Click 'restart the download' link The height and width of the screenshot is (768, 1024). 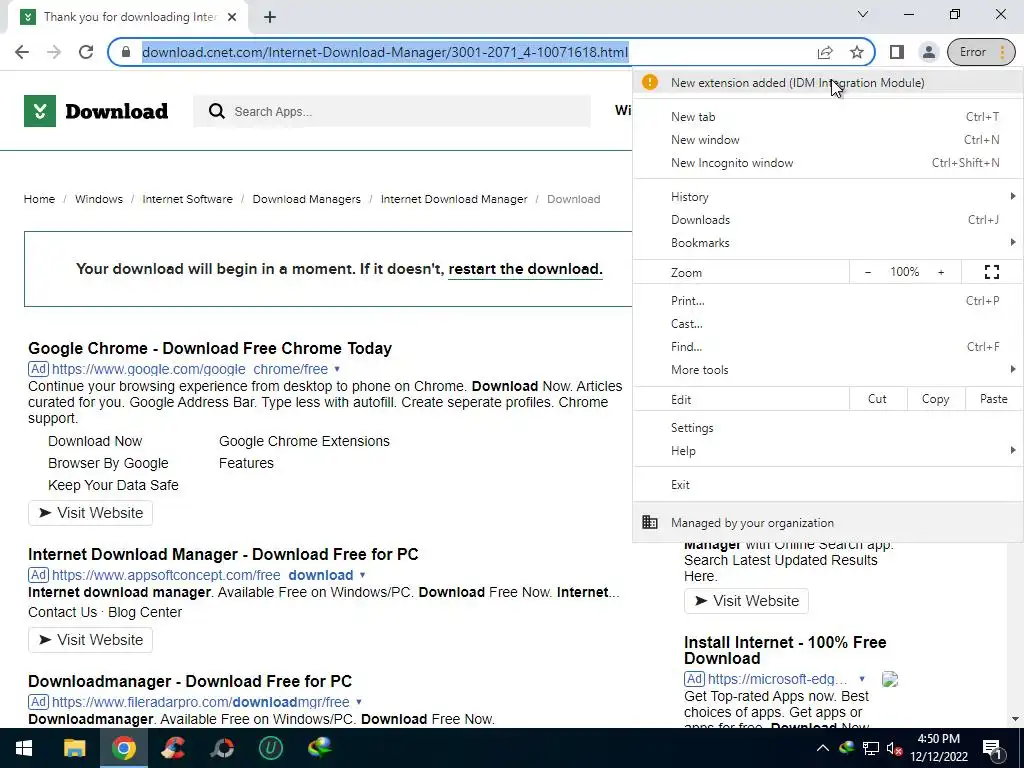(525, 269)
